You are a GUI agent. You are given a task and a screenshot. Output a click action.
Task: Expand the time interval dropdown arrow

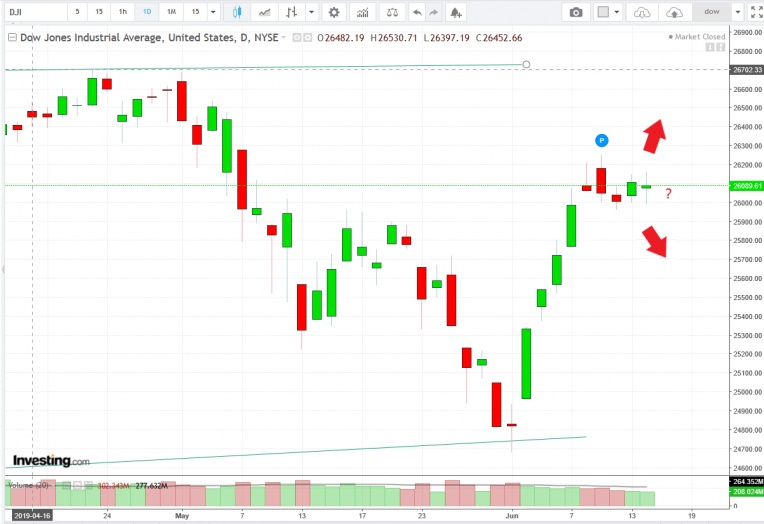pos(213,12)
